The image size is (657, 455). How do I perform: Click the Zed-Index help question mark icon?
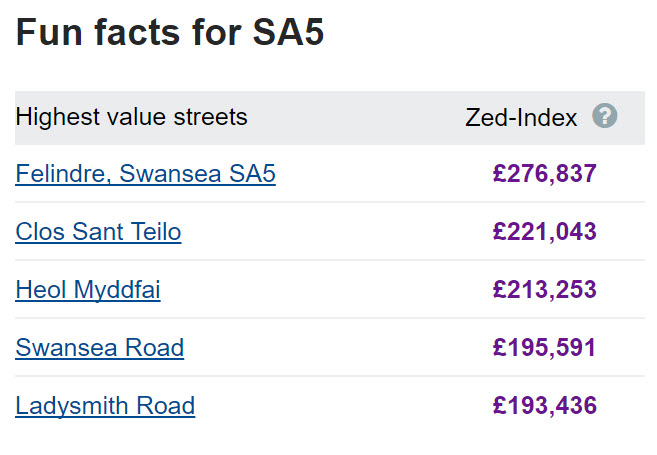click(x=604, y=116)
